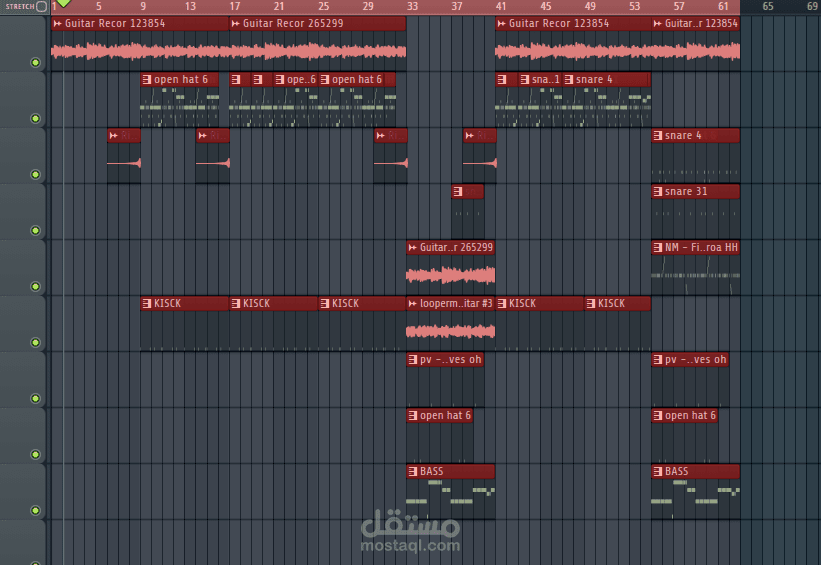The width and height of the screenshot is (821, 565).
Task: Click the Ri.. audio clip icon near bar 14
Action: [x=203, y=136]
